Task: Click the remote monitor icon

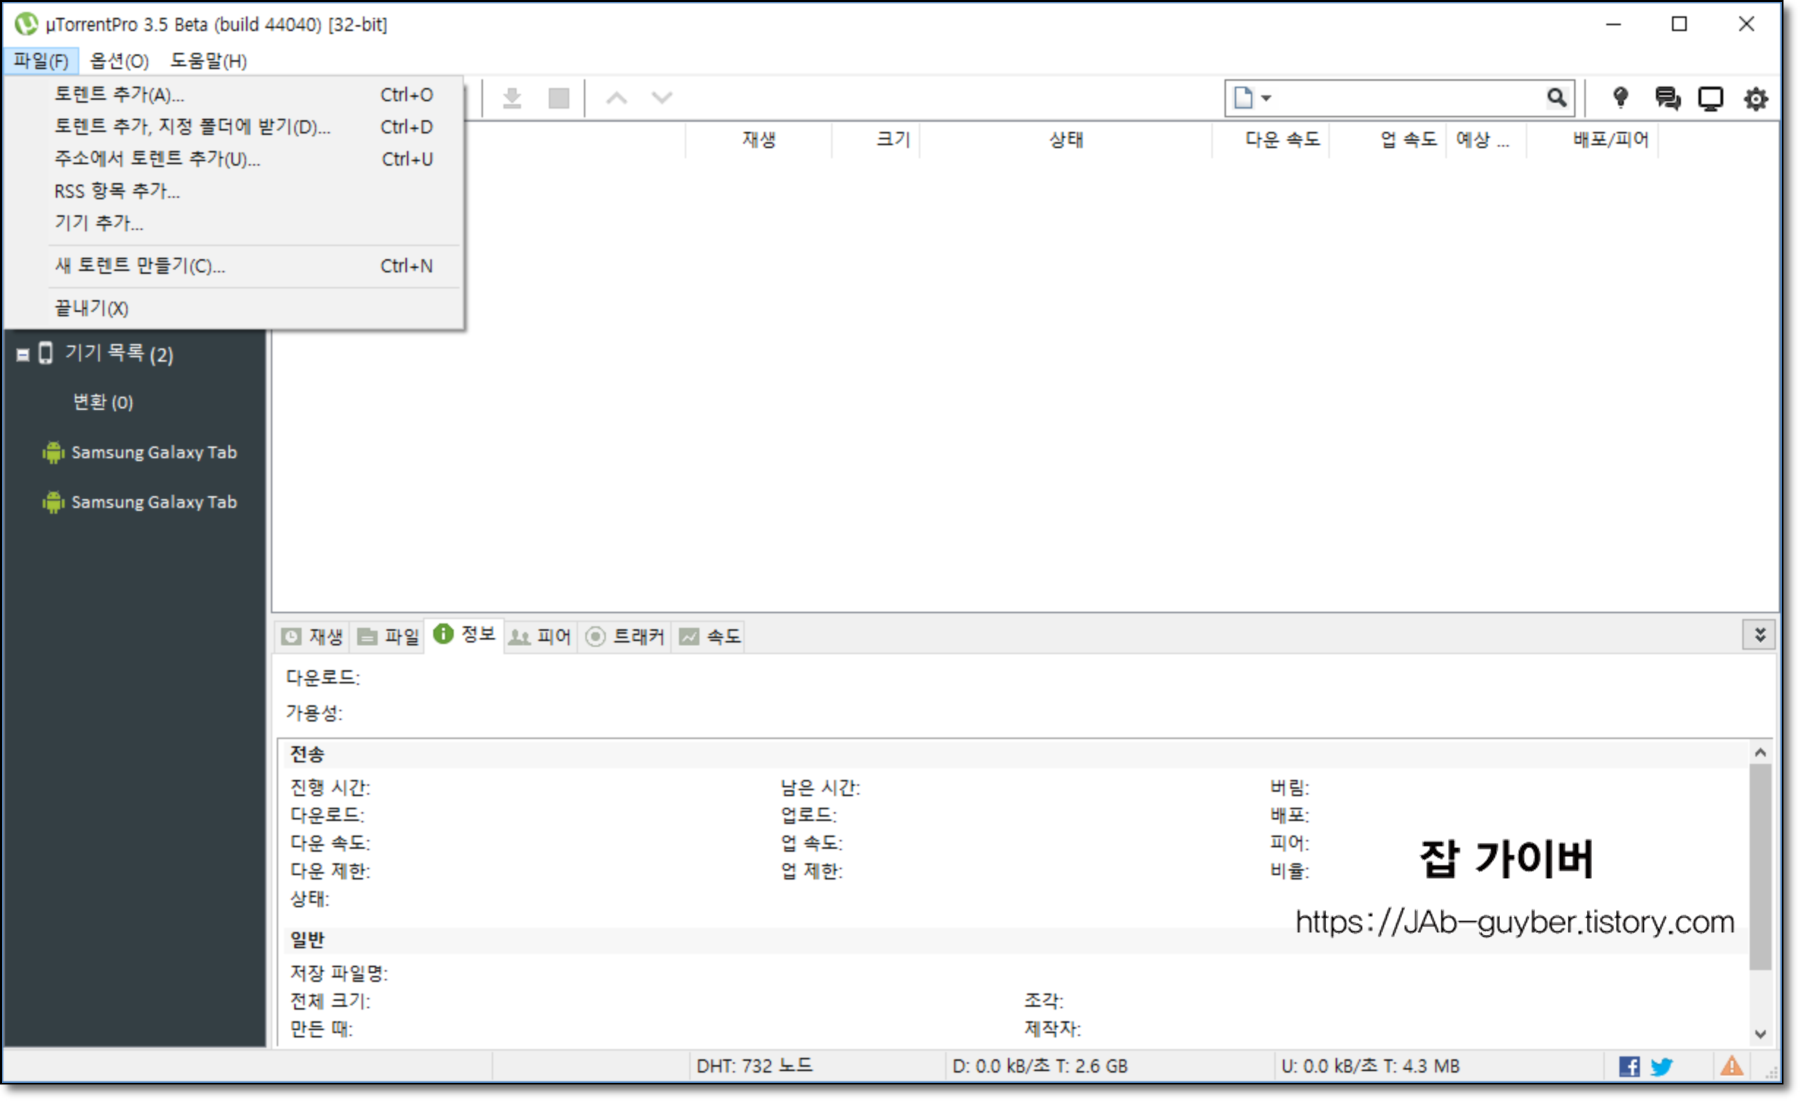Action: [1711, 98]
